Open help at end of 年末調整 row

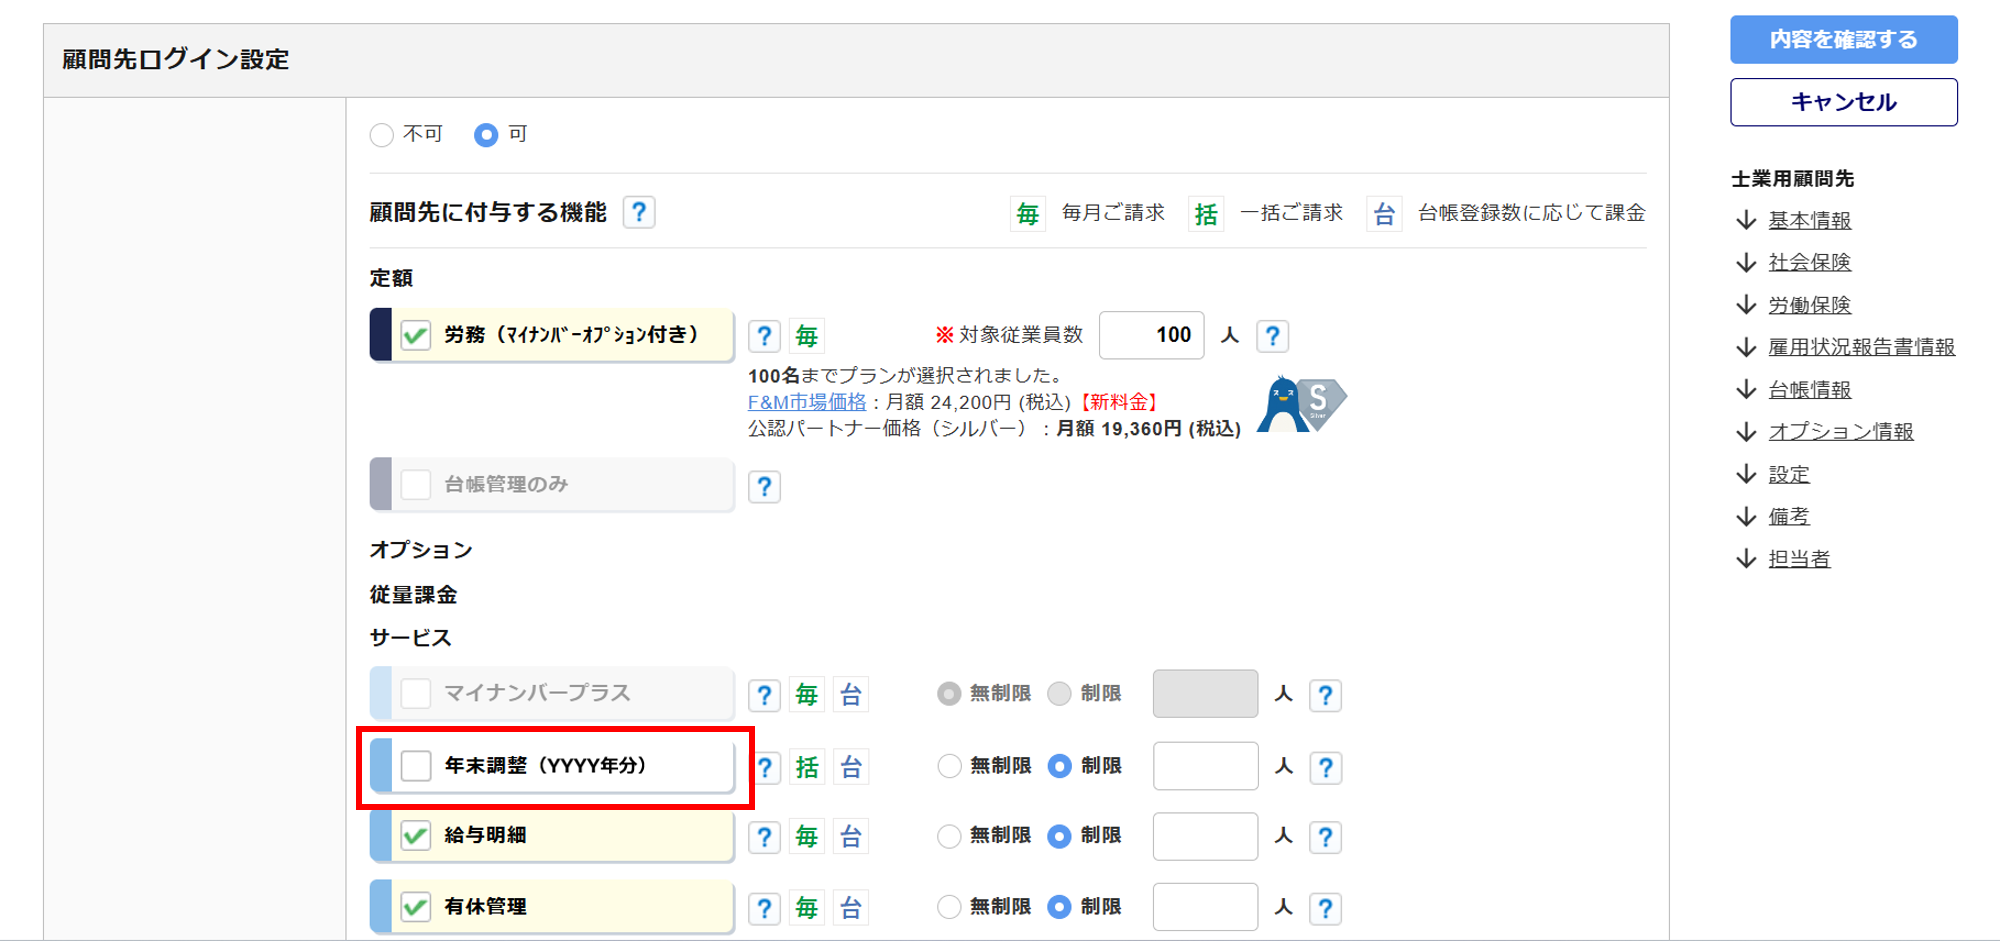1325,767
